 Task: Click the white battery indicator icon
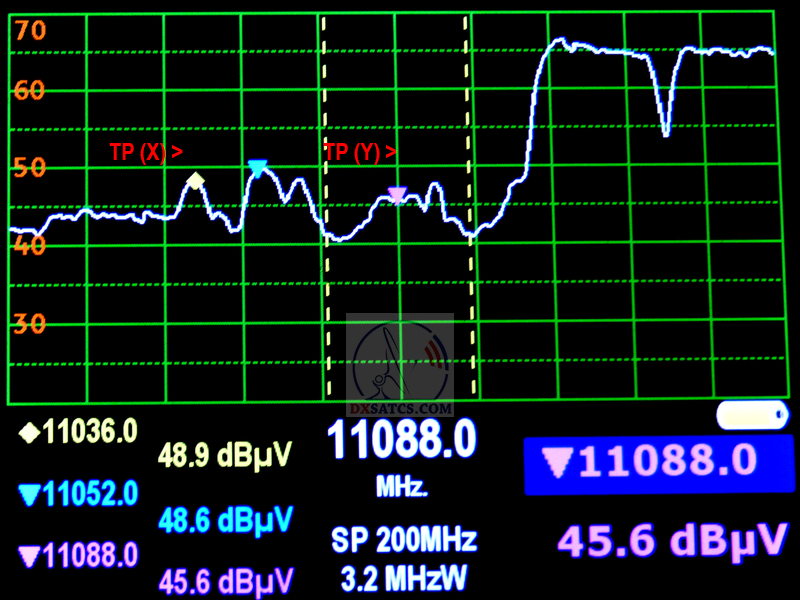[x=752, y=414]
